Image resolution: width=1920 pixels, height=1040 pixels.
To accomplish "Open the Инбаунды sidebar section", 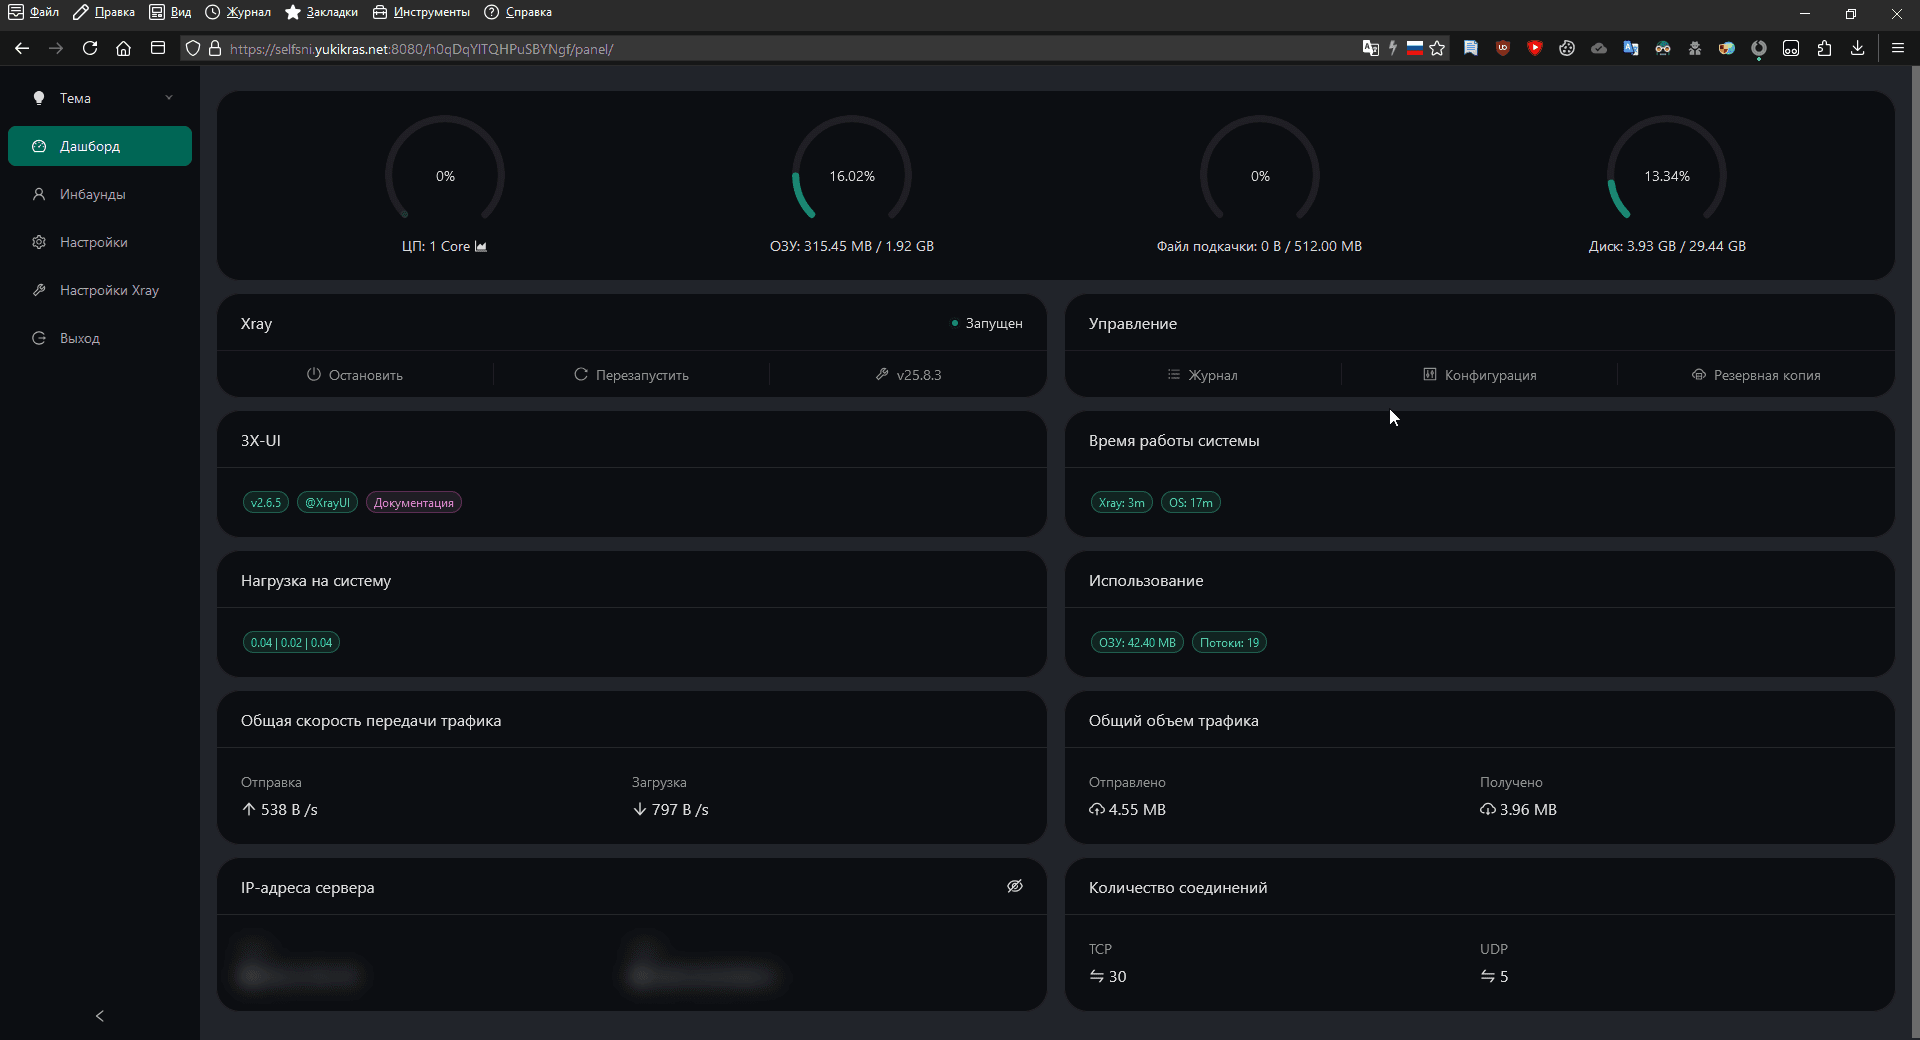I will point(92,195).
